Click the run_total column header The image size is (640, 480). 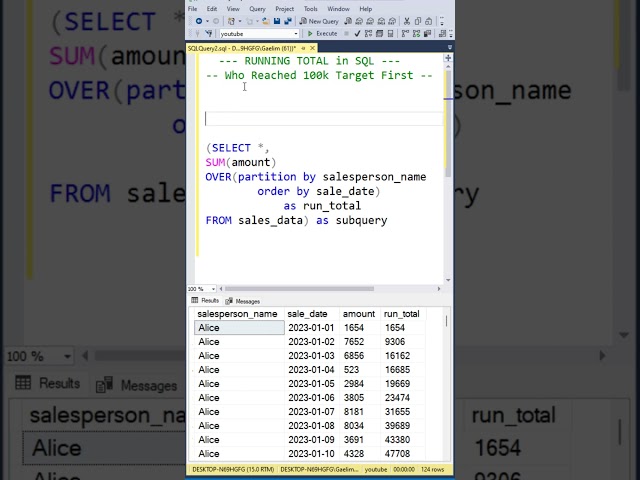[402, 314]
